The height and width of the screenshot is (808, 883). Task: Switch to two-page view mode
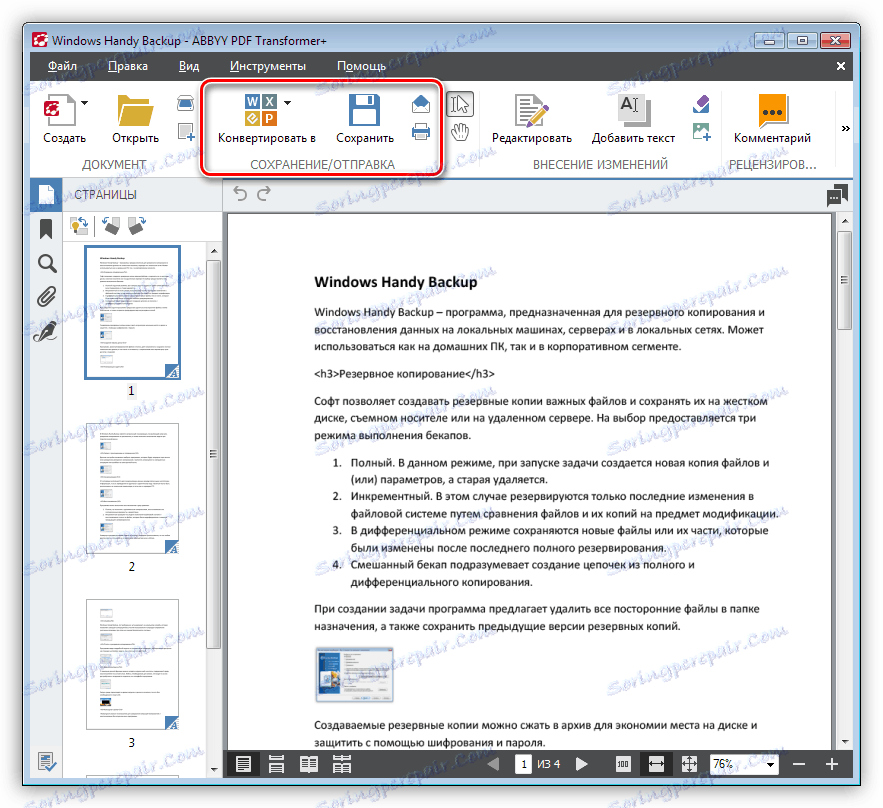pyautogui.click(x=309, y=764)
